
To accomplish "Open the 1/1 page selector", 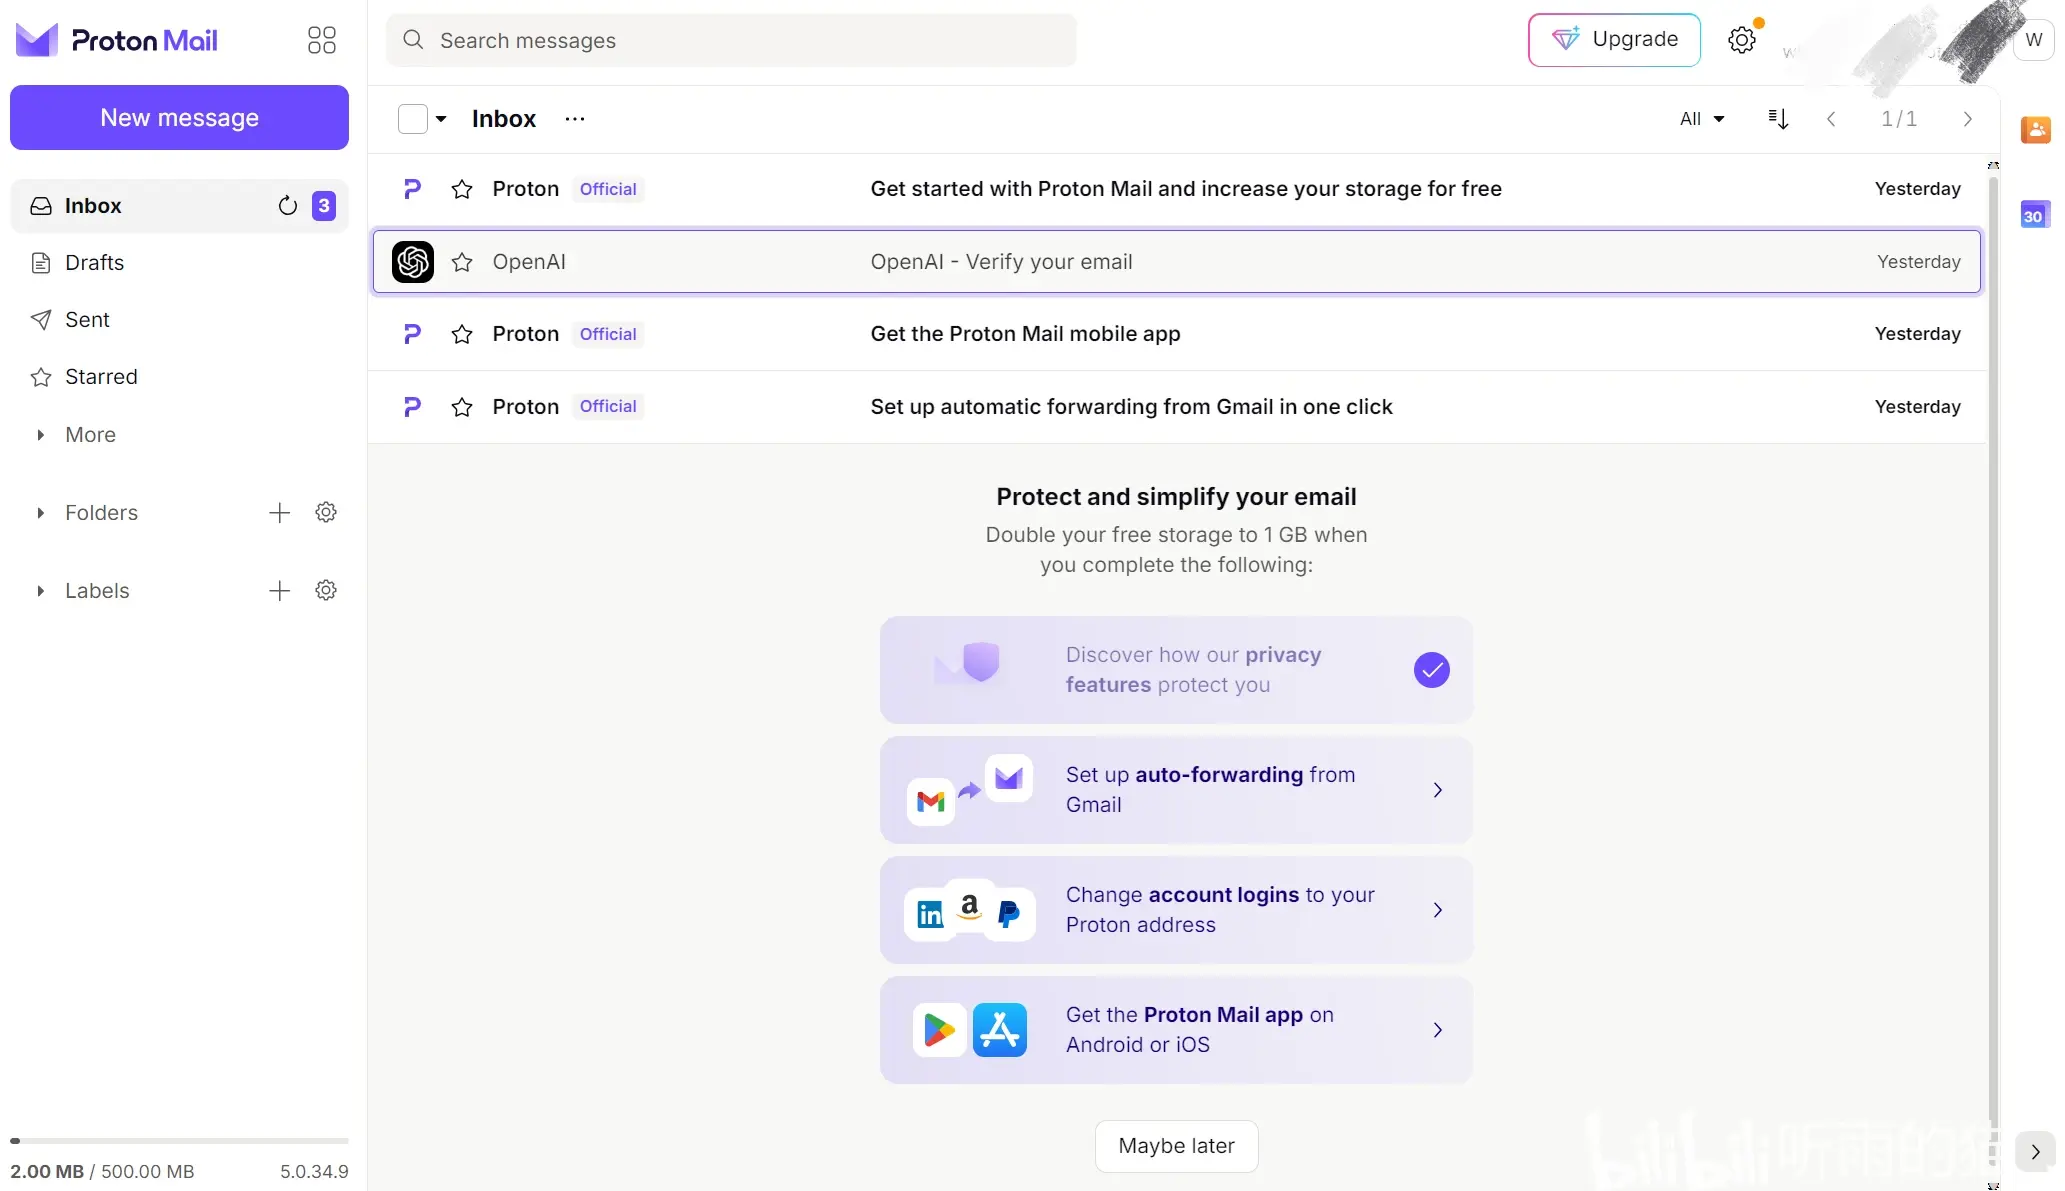I will (1898, 119).
